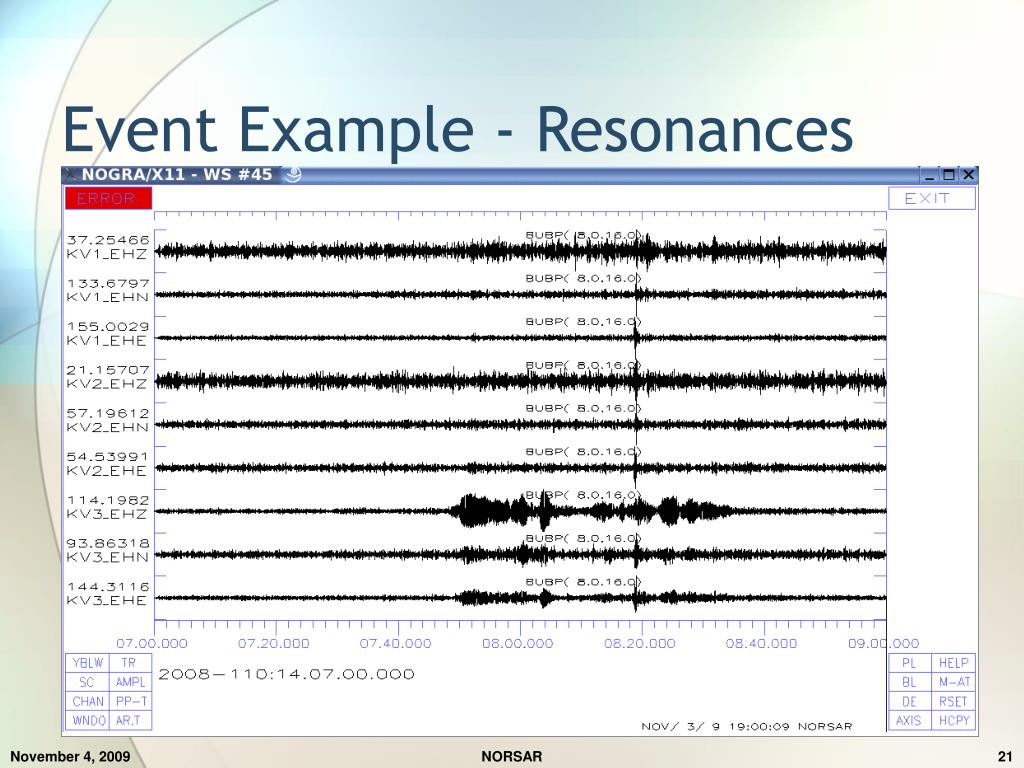Click the red ERROR button
Image resolution: width=1024 pixels, height=768 pixels.
[108, 199]
